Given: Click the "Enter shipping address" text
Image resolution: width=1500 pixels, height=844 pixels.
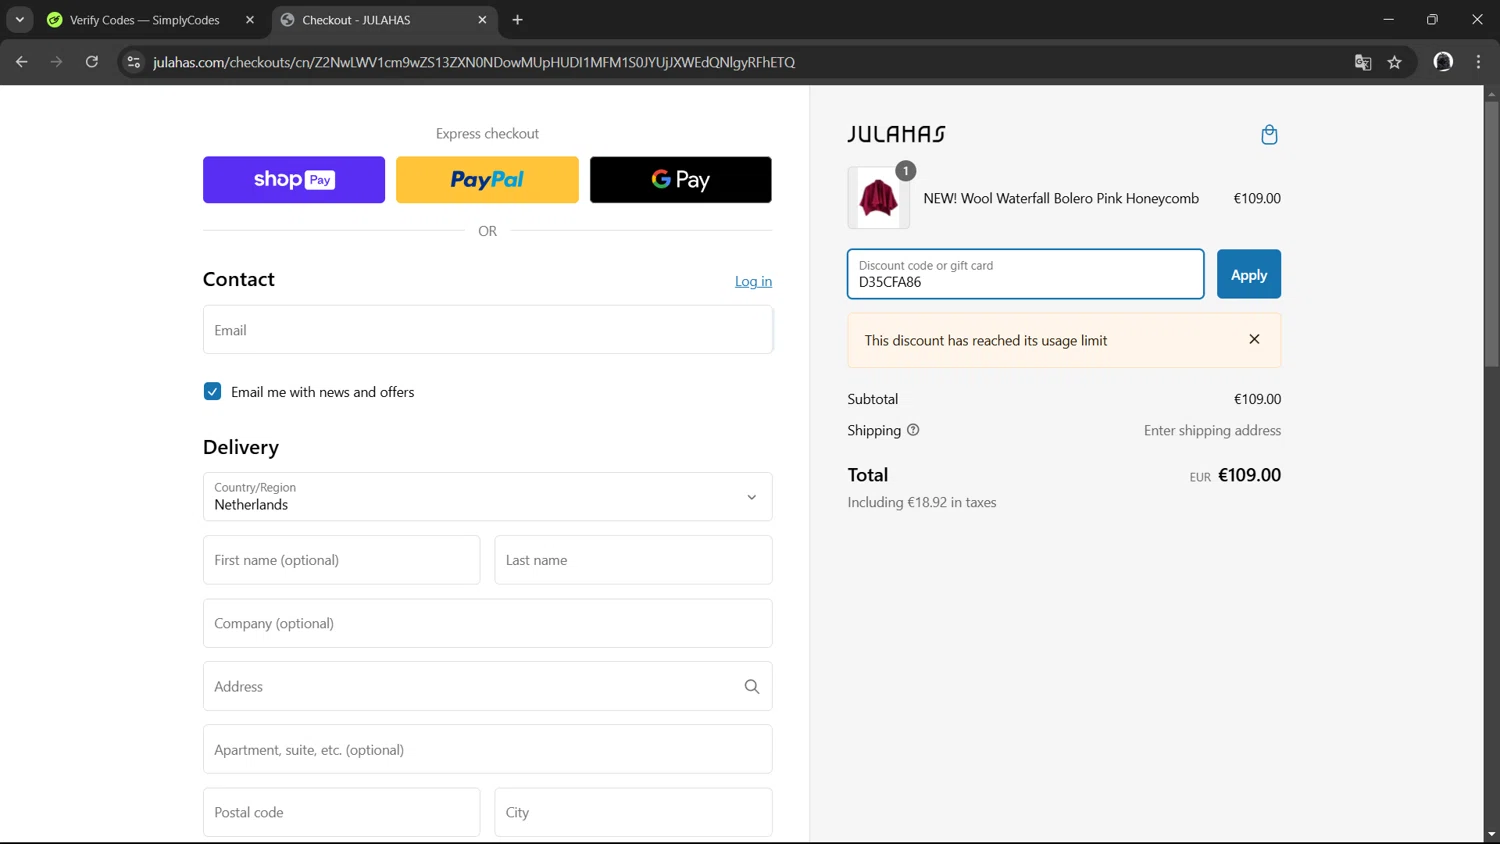Looking at the screenshot, I should coord(1212,430).
